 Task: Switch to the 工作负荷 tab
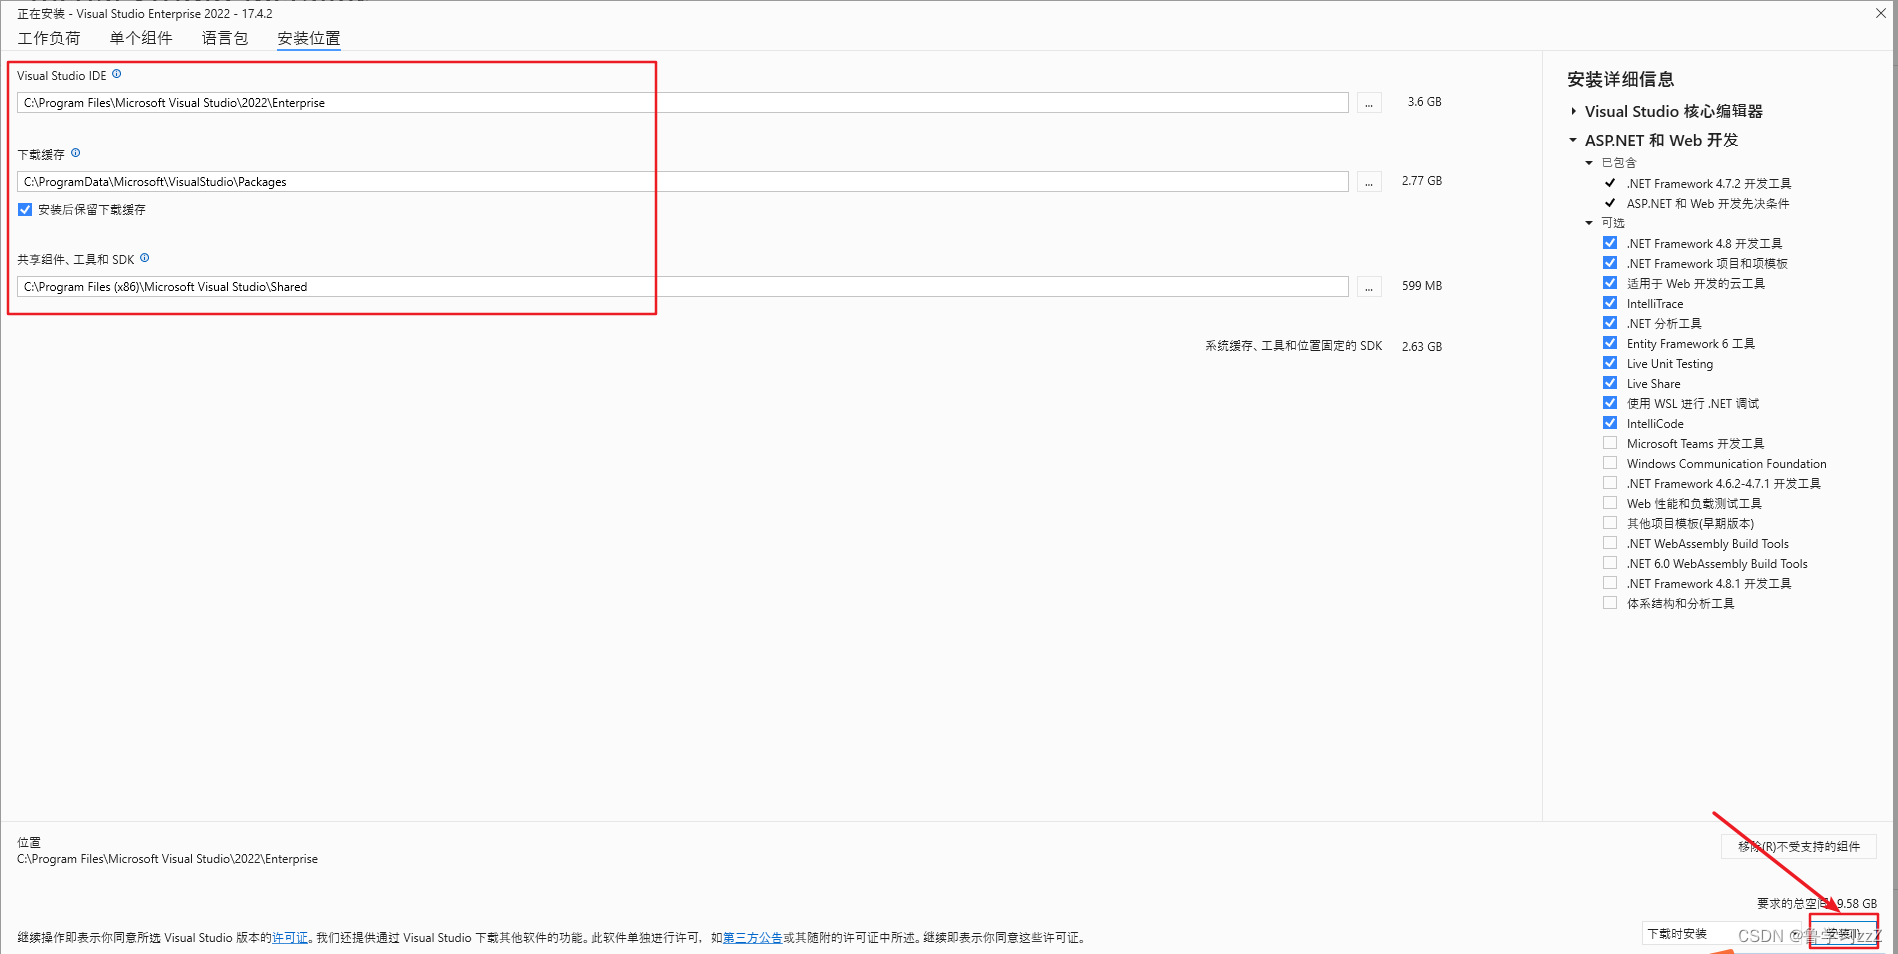pyautogui.click(x=49, y=38)
